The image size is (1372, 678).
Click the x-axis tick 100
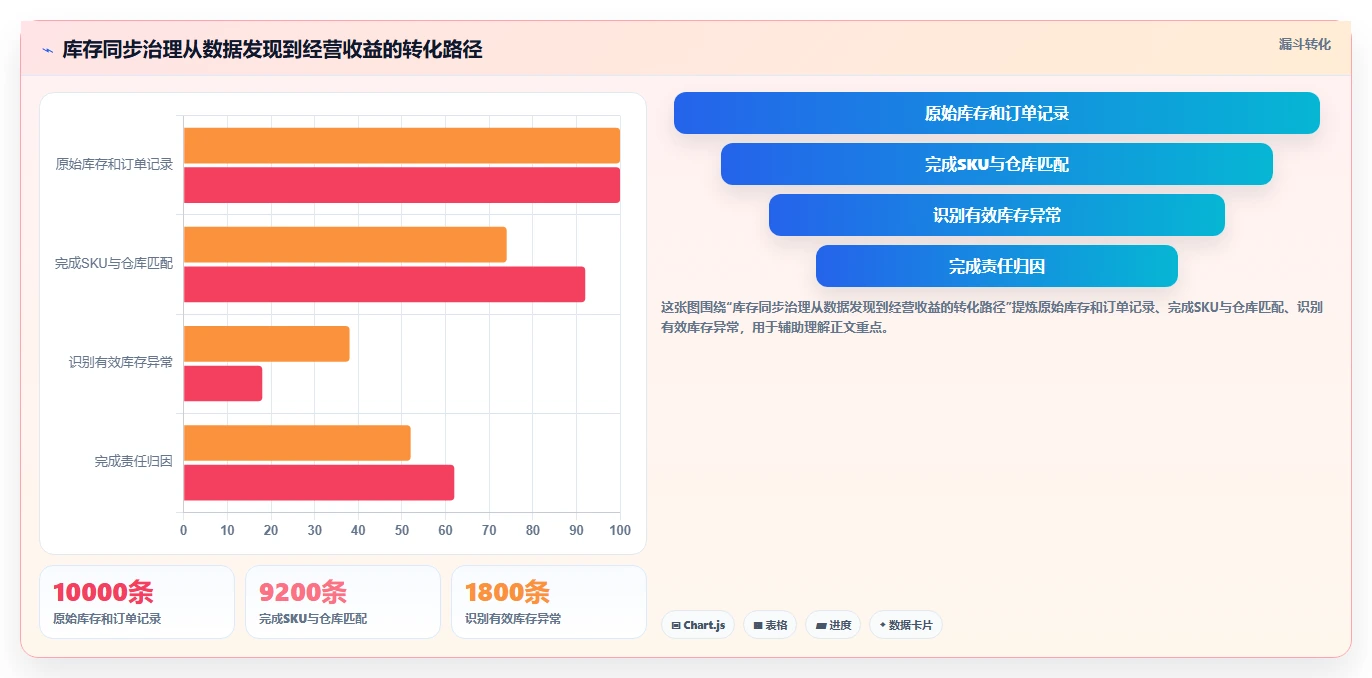click(x=620, y=530)
